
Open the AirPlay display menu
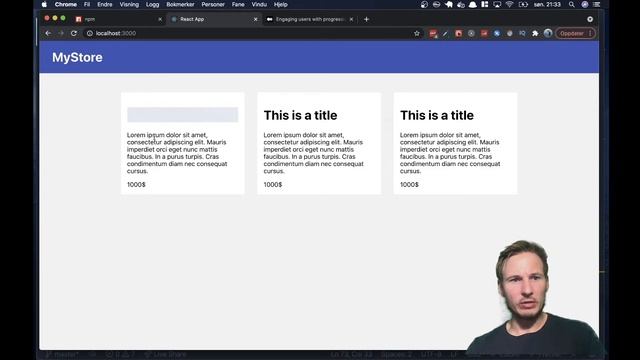(497, 4)
